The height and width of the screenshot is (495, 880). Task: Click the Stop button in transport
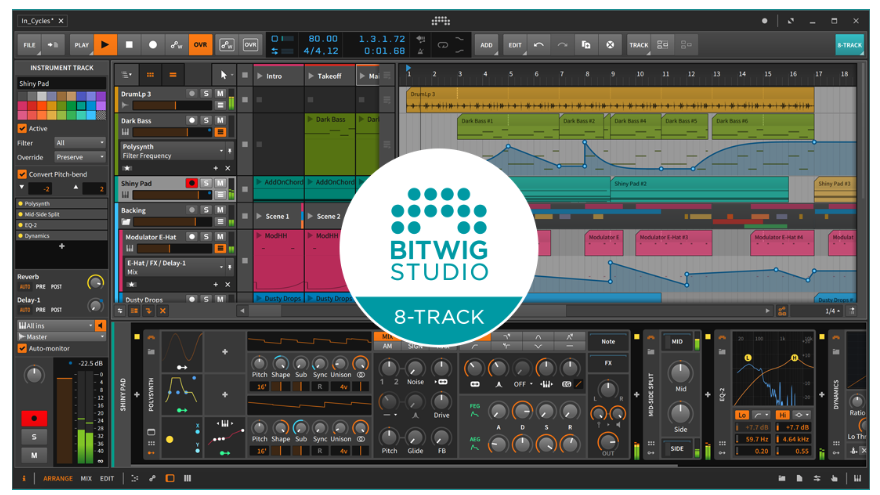point(129,44)
